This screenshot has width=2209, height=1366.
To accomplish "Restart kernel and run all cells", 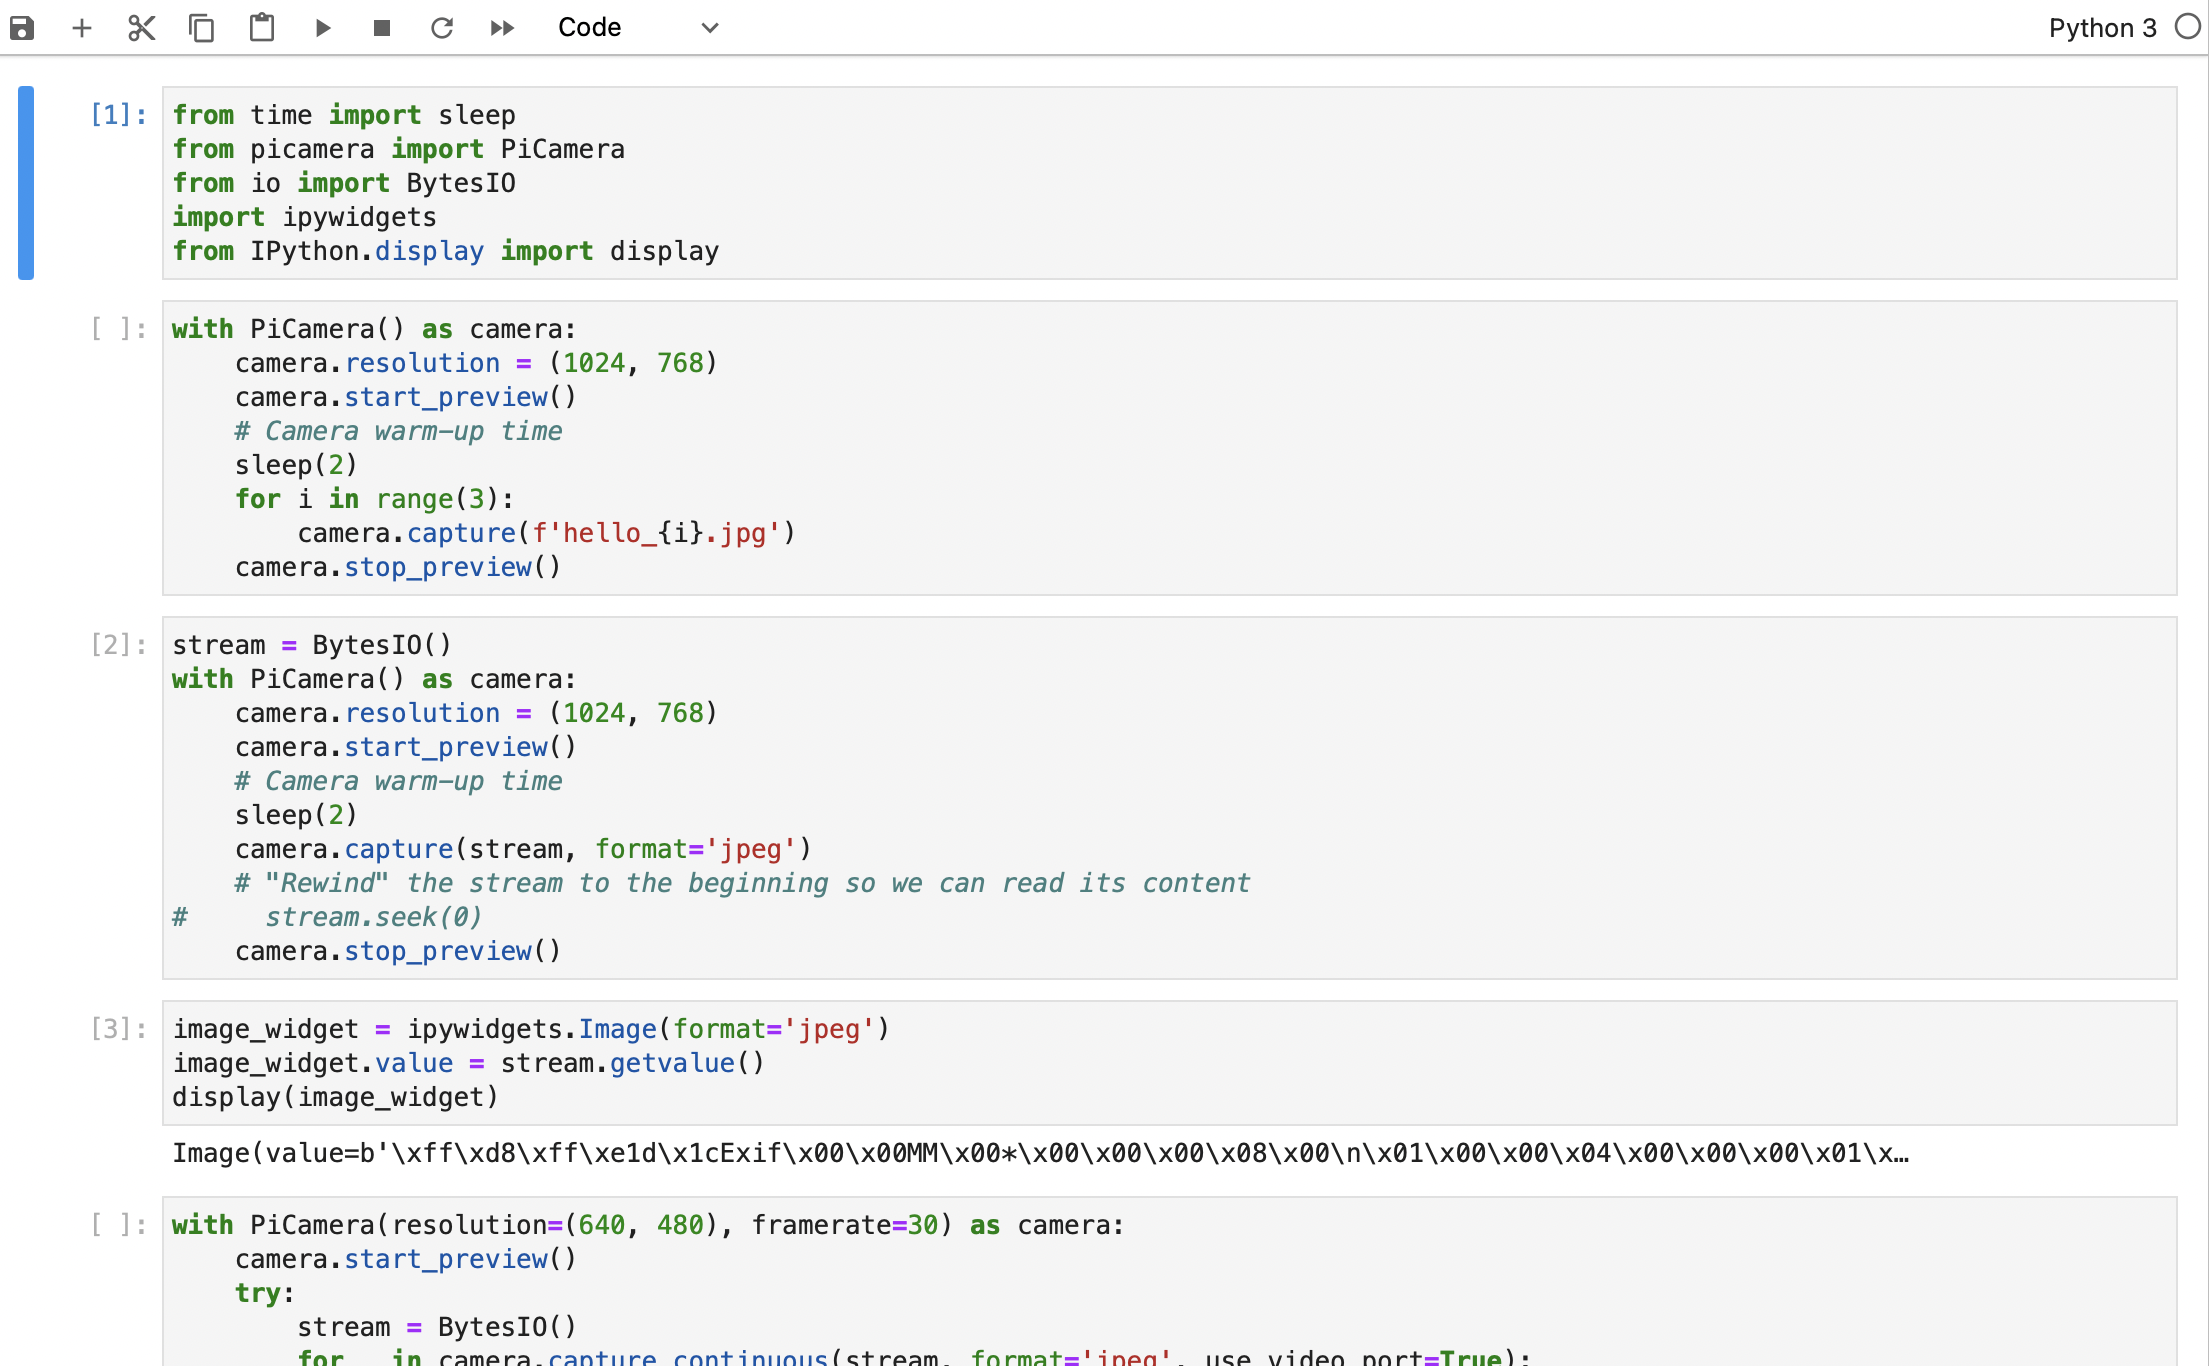I will [x=501, y=28].
